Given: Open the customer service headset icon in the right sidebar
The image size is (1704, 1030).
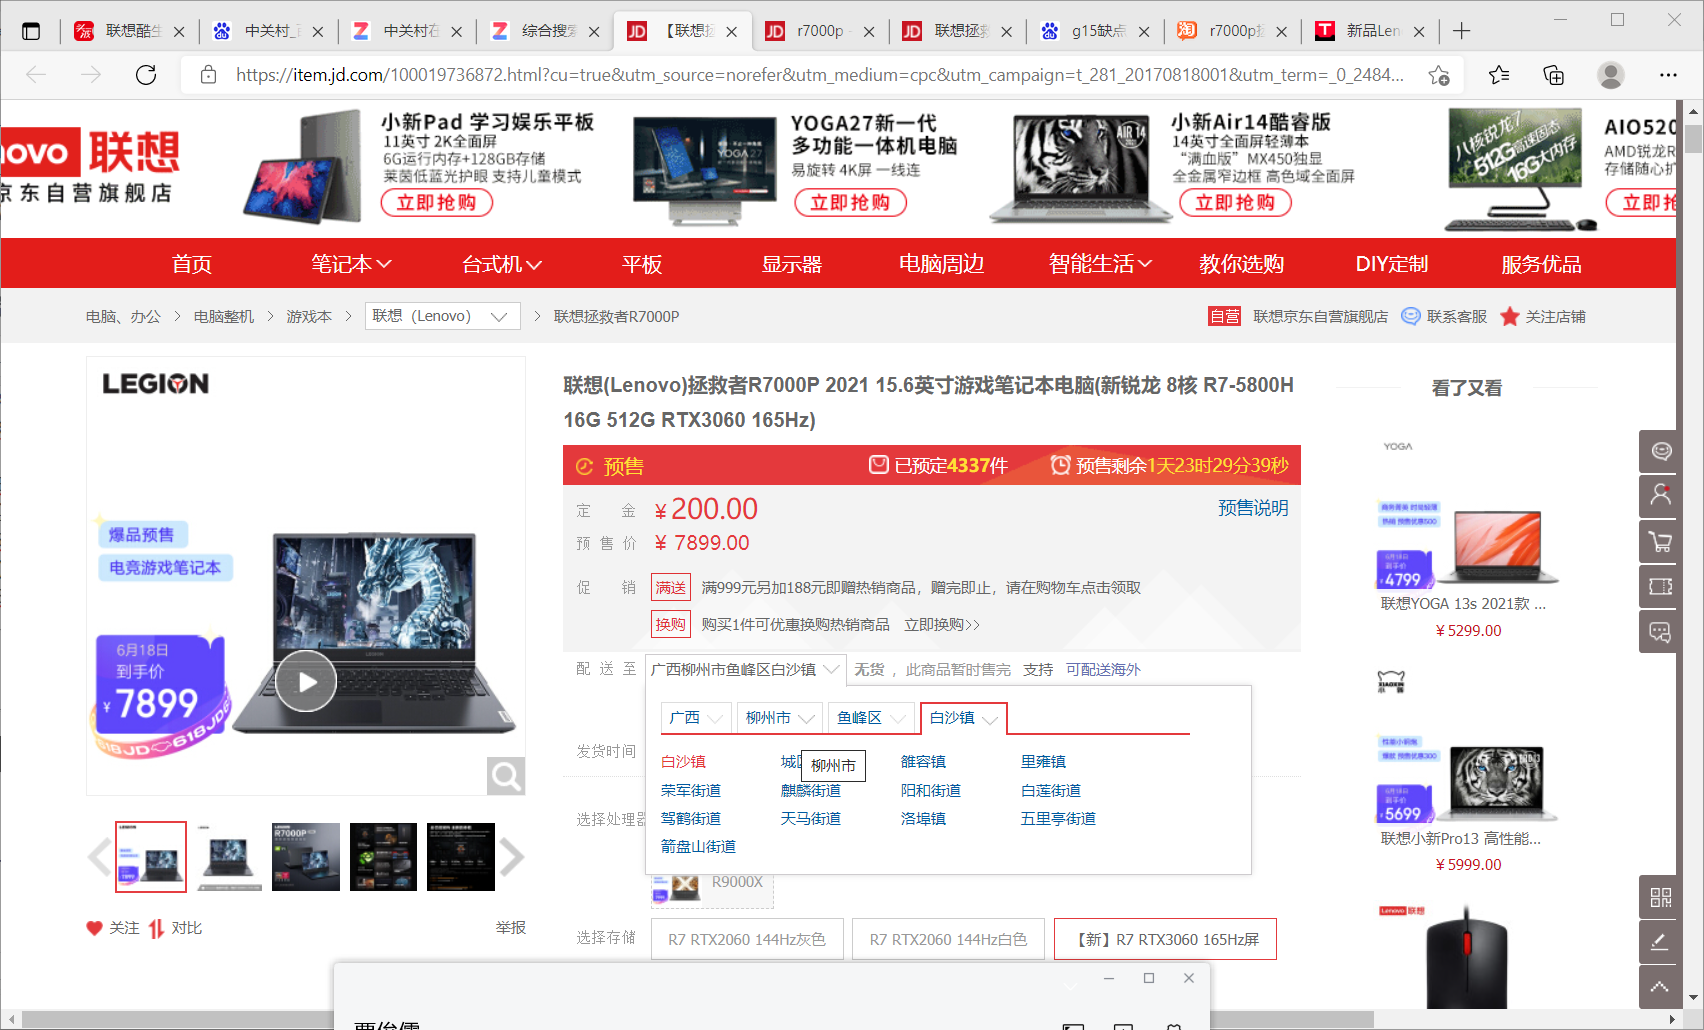Looking at the screenshot, I should (1661, 451).
